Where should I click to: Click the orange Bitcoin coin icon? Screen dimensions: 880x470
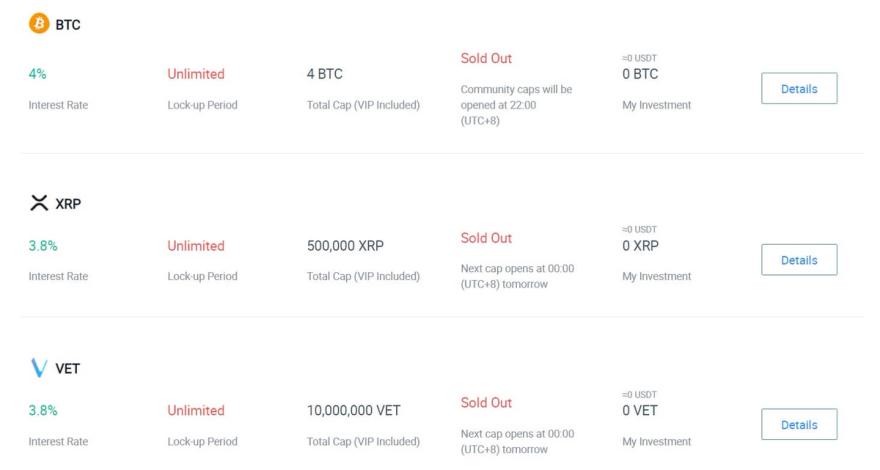(x=38, y=25)
